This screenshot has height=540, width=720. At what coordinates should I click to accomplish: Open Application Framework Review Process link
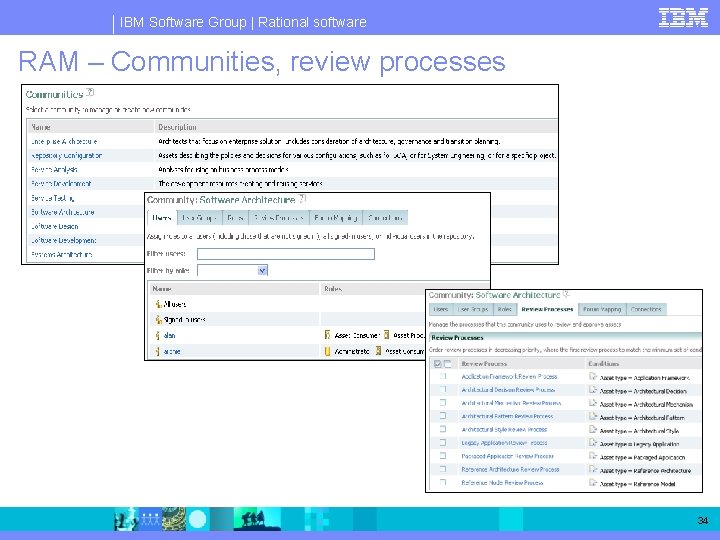point(509,377)
